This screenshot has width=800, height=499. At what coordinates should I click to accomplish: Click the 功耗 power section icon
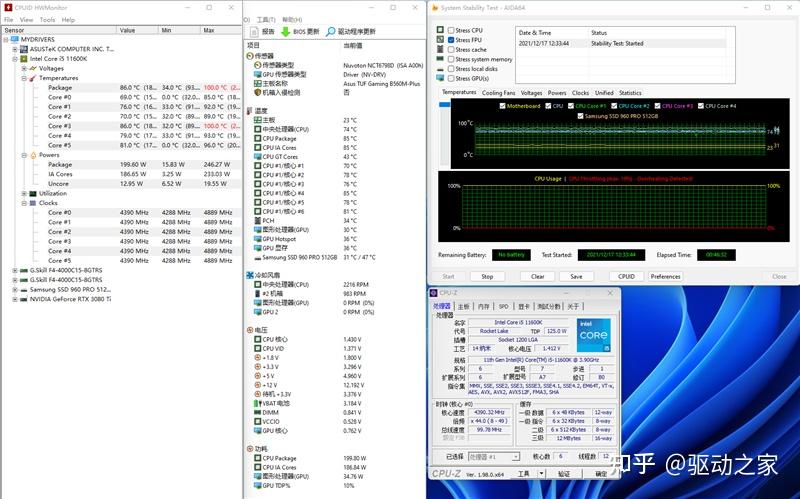click(x=250, y=449)
